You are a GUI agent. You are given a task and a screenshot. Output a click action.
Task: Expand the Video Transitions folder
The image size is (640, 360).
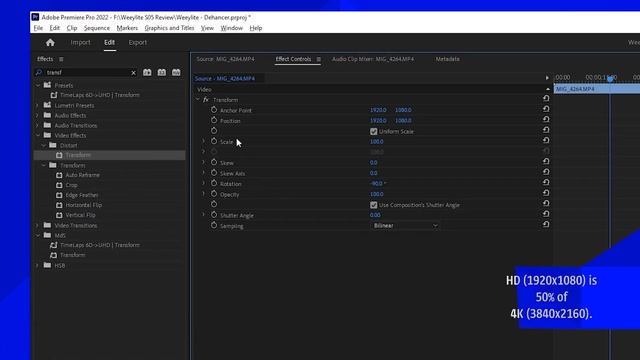(38, 225)
